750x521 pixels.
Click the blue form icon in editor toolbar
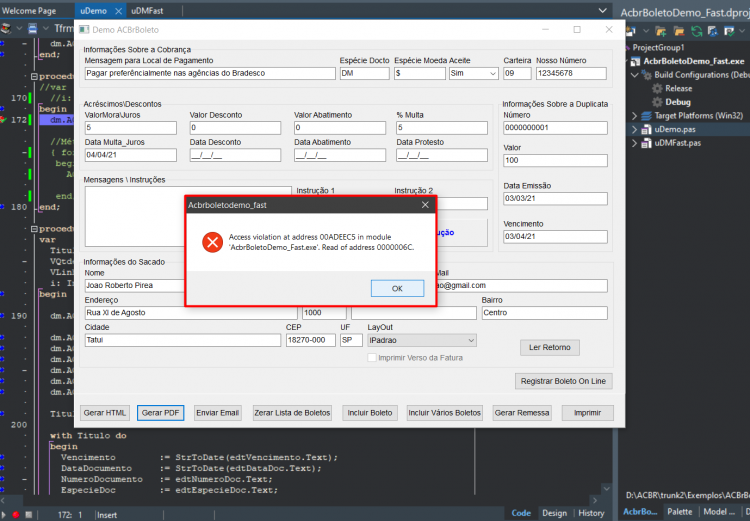pos(33,29)
